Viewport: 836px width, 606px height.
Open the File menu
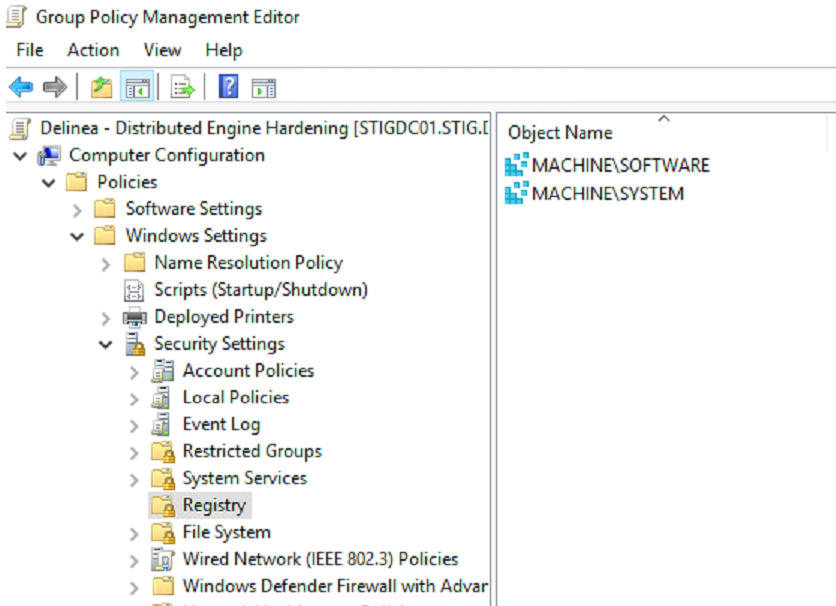pyautogui.click(x=30, y=50)
